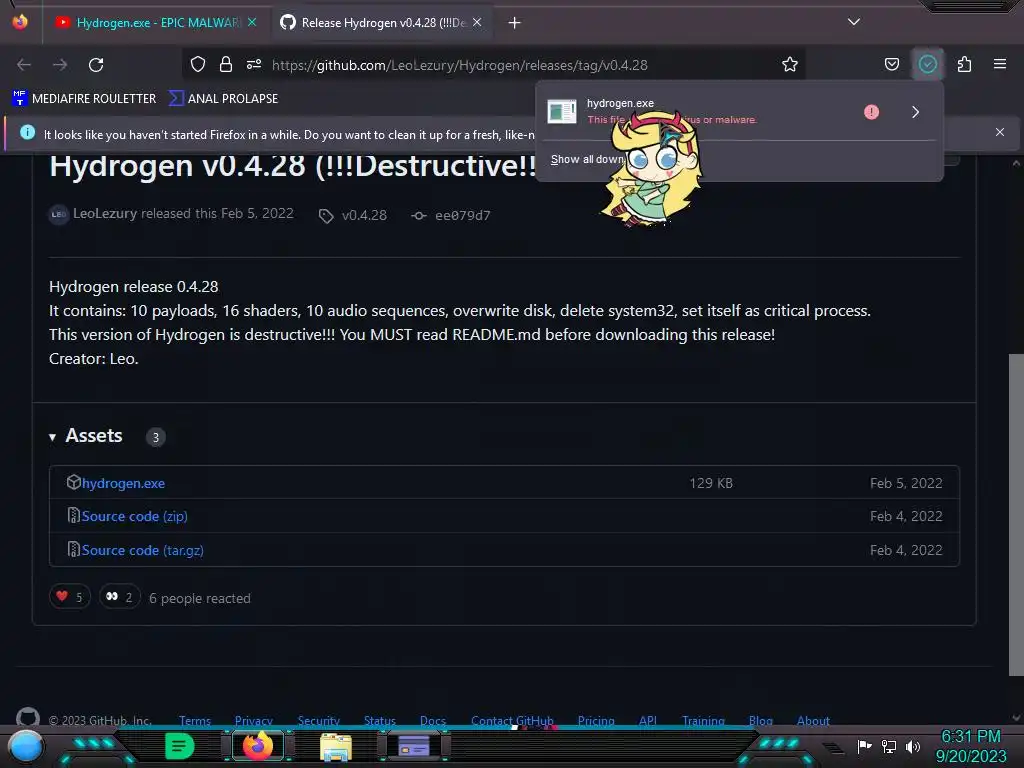This screenshot has height=768, width=1024.
Task: Open hydrogen.exe download entry details arrow
Action: [x=916, y=112]
